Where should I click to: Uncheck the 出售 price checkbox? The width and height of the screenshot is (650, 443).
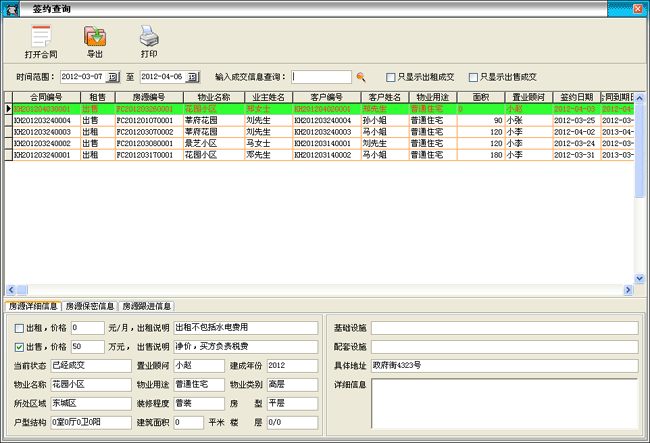(x=20, y=347)
